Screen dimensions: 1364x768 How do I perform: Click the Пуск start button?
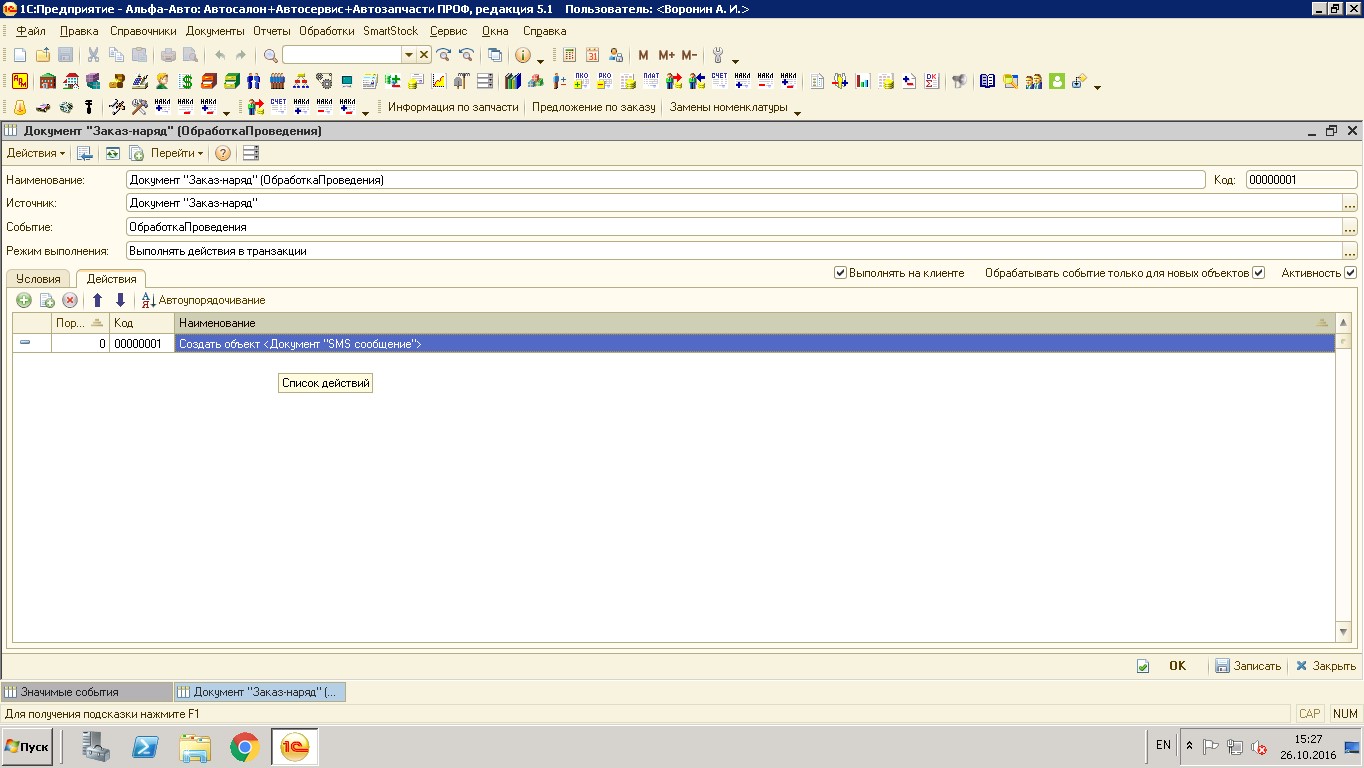coord(27,747)
